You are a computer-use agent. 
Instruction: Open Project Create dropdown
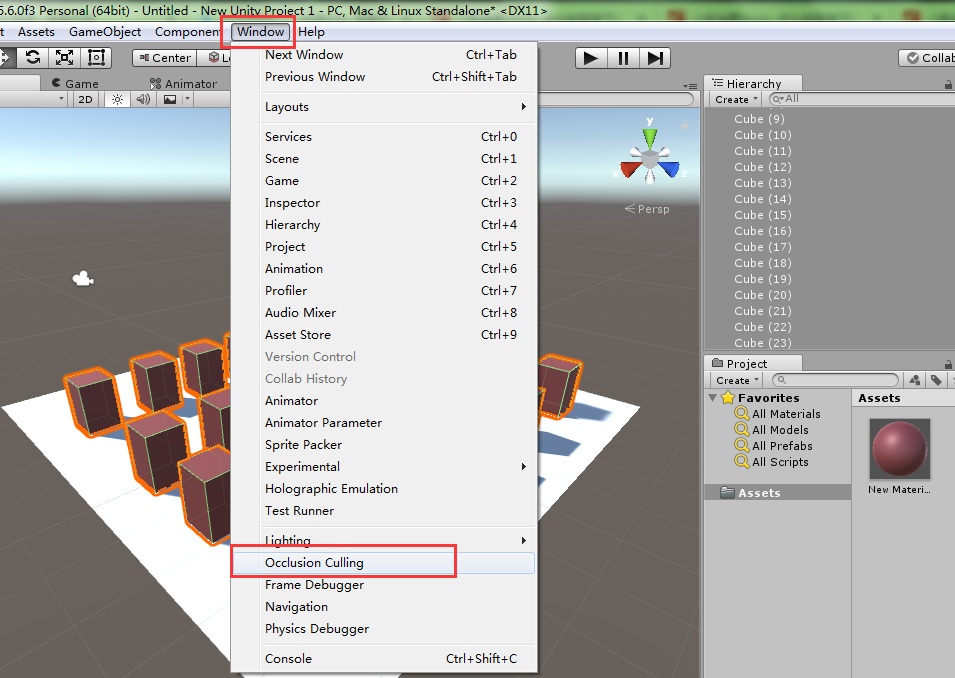737,380
